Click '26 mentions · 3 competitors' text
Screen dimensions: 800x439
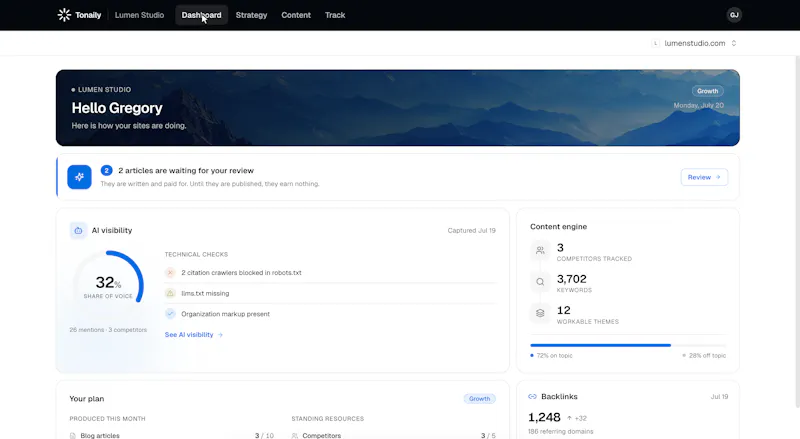click(108, 330)
